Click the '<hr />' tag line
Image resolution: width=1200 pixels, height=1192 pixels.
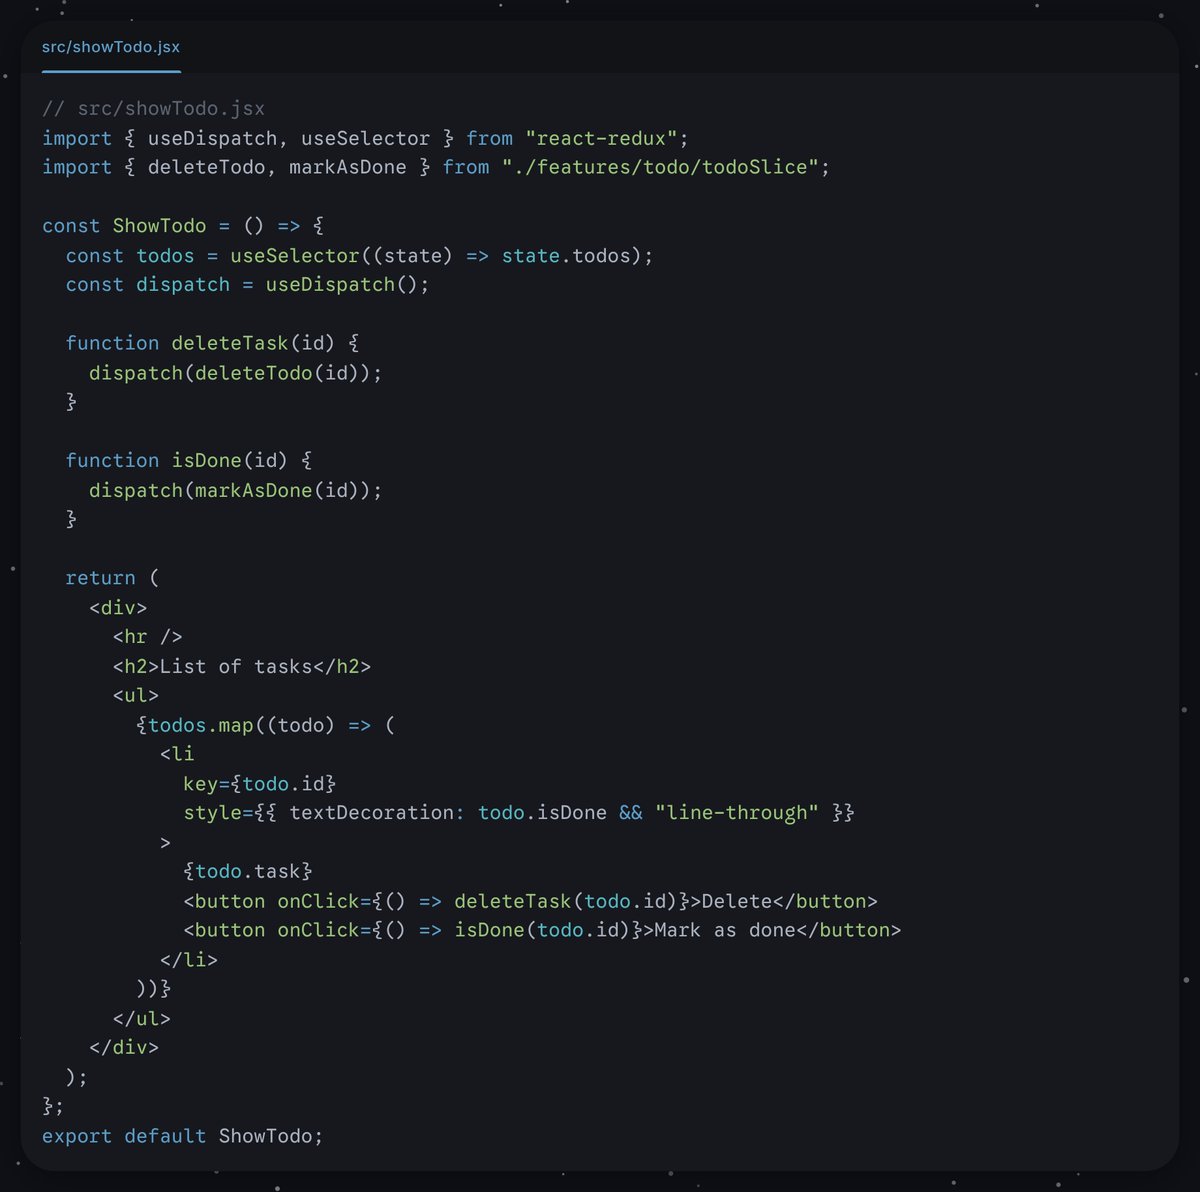[148, 636]
